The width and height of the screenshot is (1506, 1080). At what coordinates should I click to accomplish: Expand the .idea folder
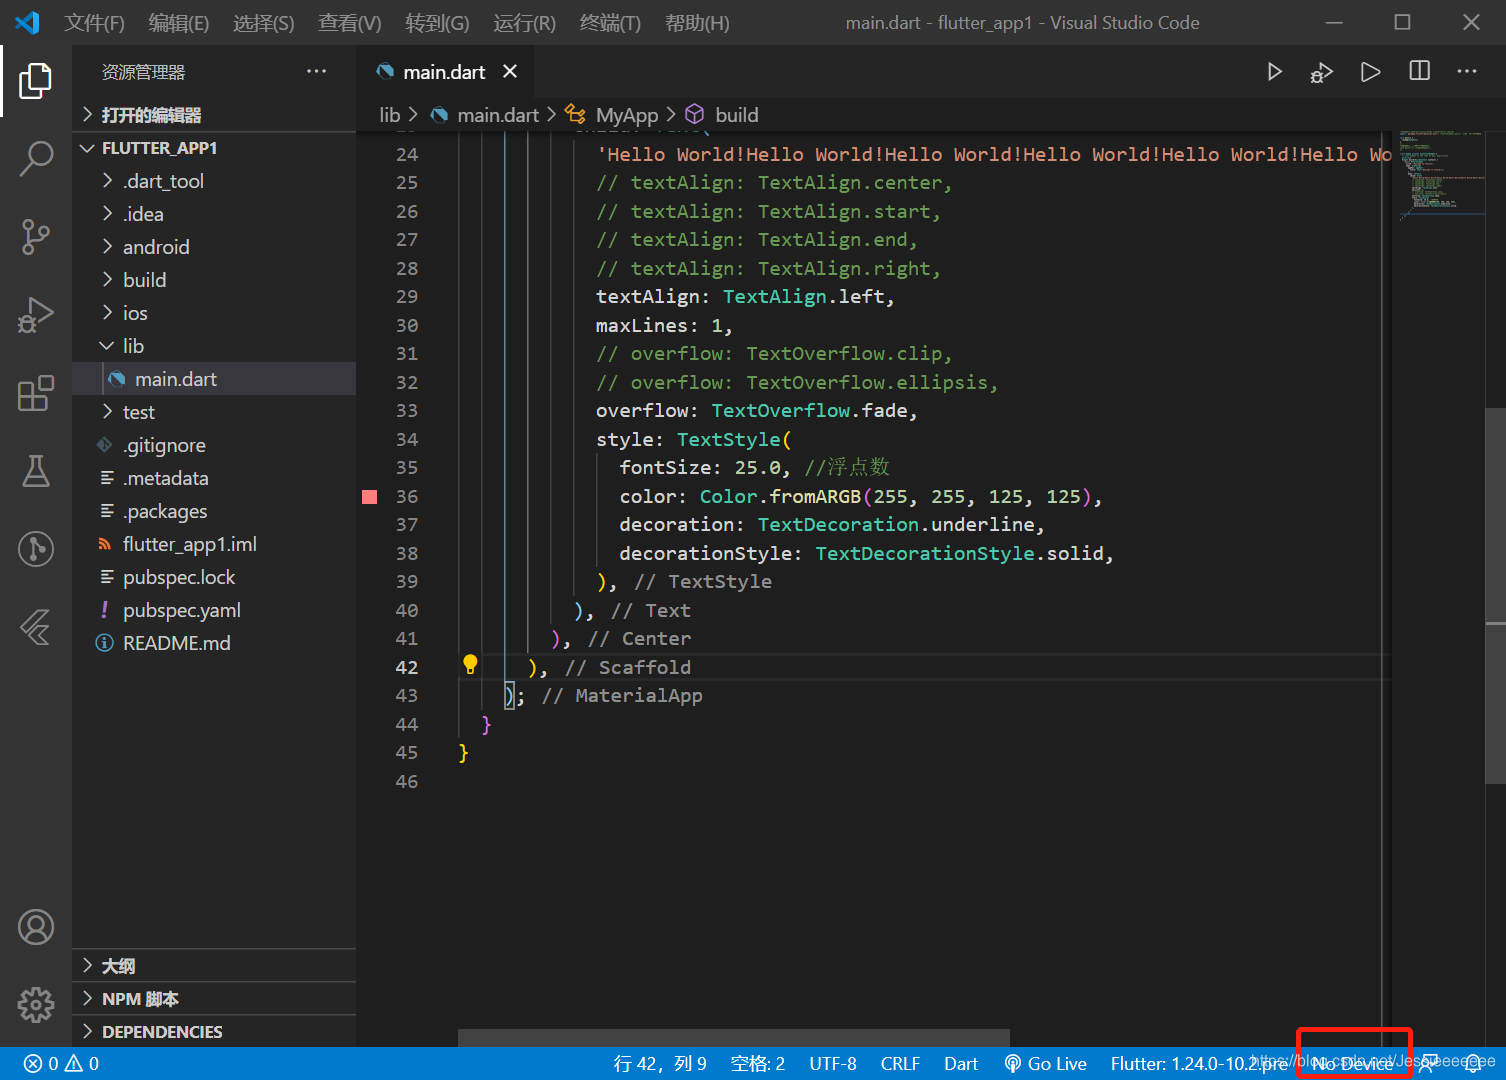(x=215, y=214)
